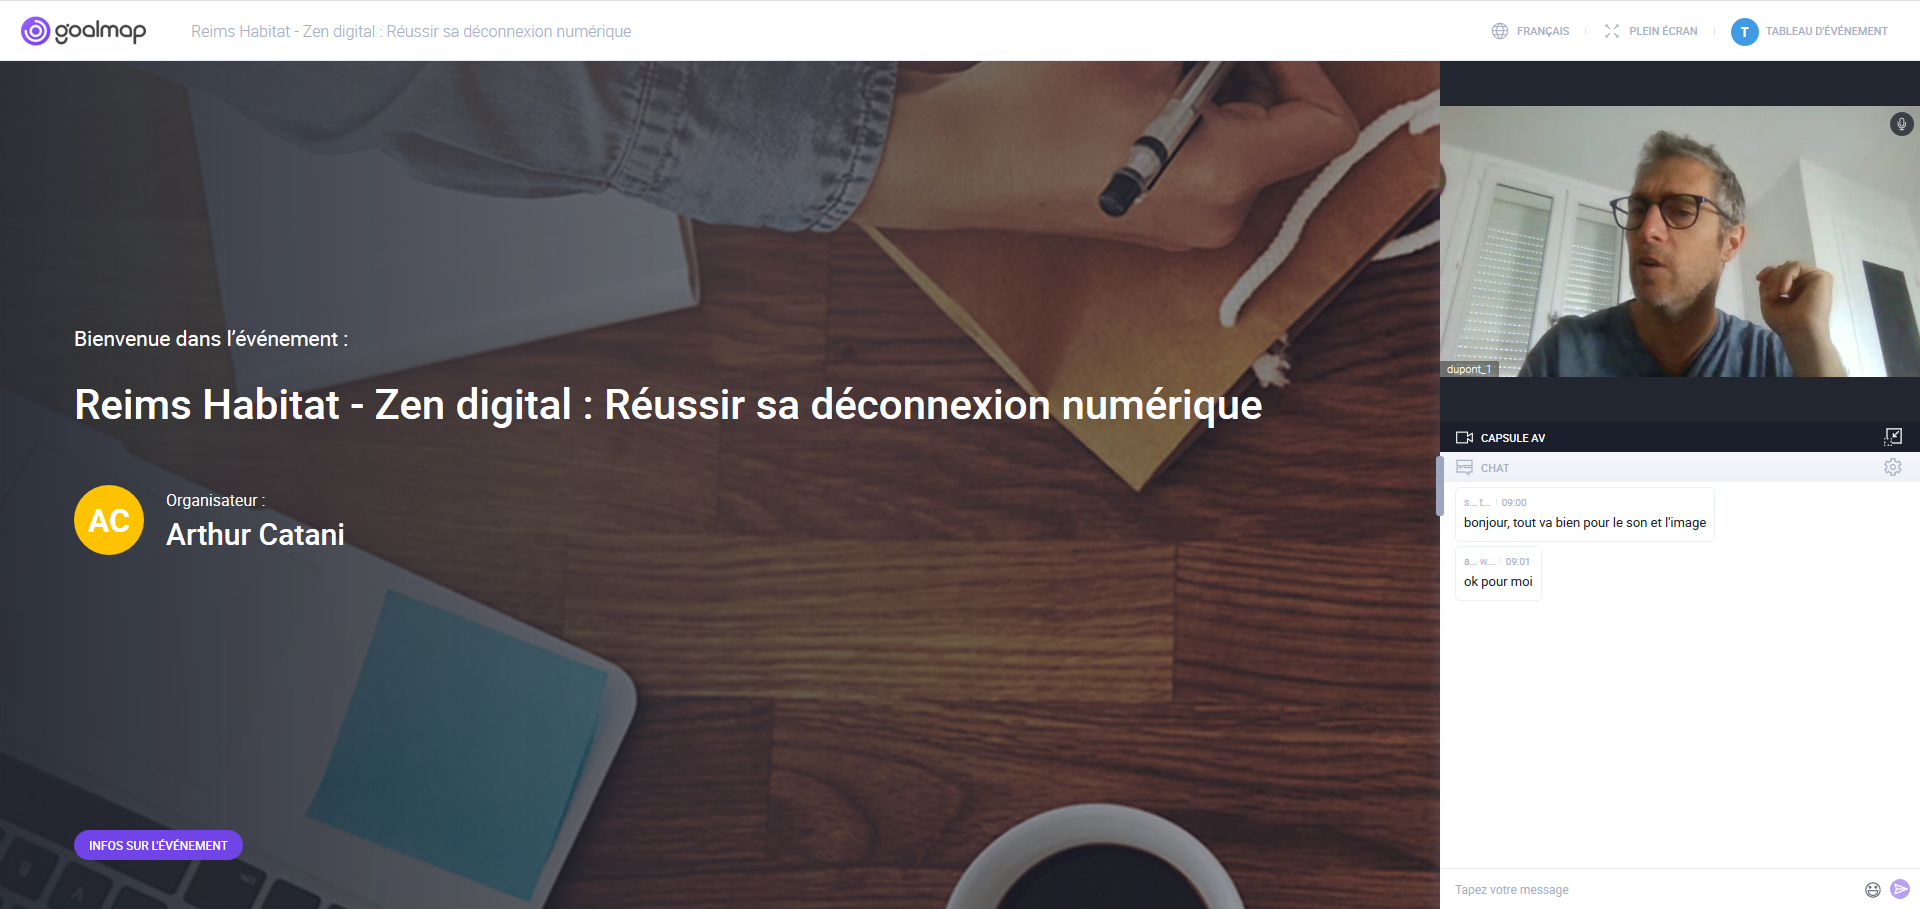Open chat settings gear
Screen dimensions: 1920x909
pyautogui.click(x=1892, y=467)
